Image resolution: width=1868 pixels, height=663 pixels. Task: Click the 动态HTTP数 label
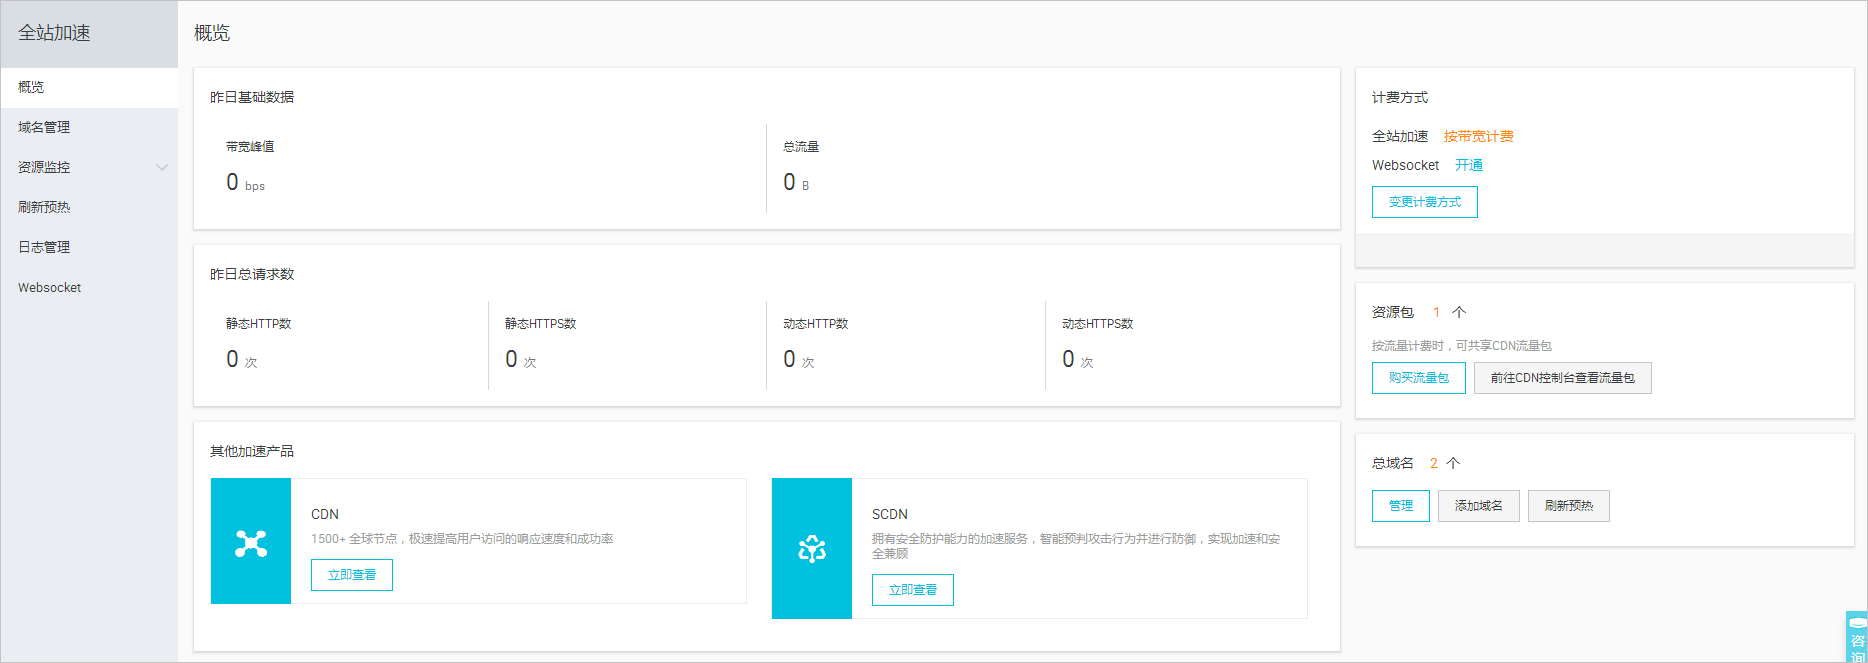click(815, 324)
